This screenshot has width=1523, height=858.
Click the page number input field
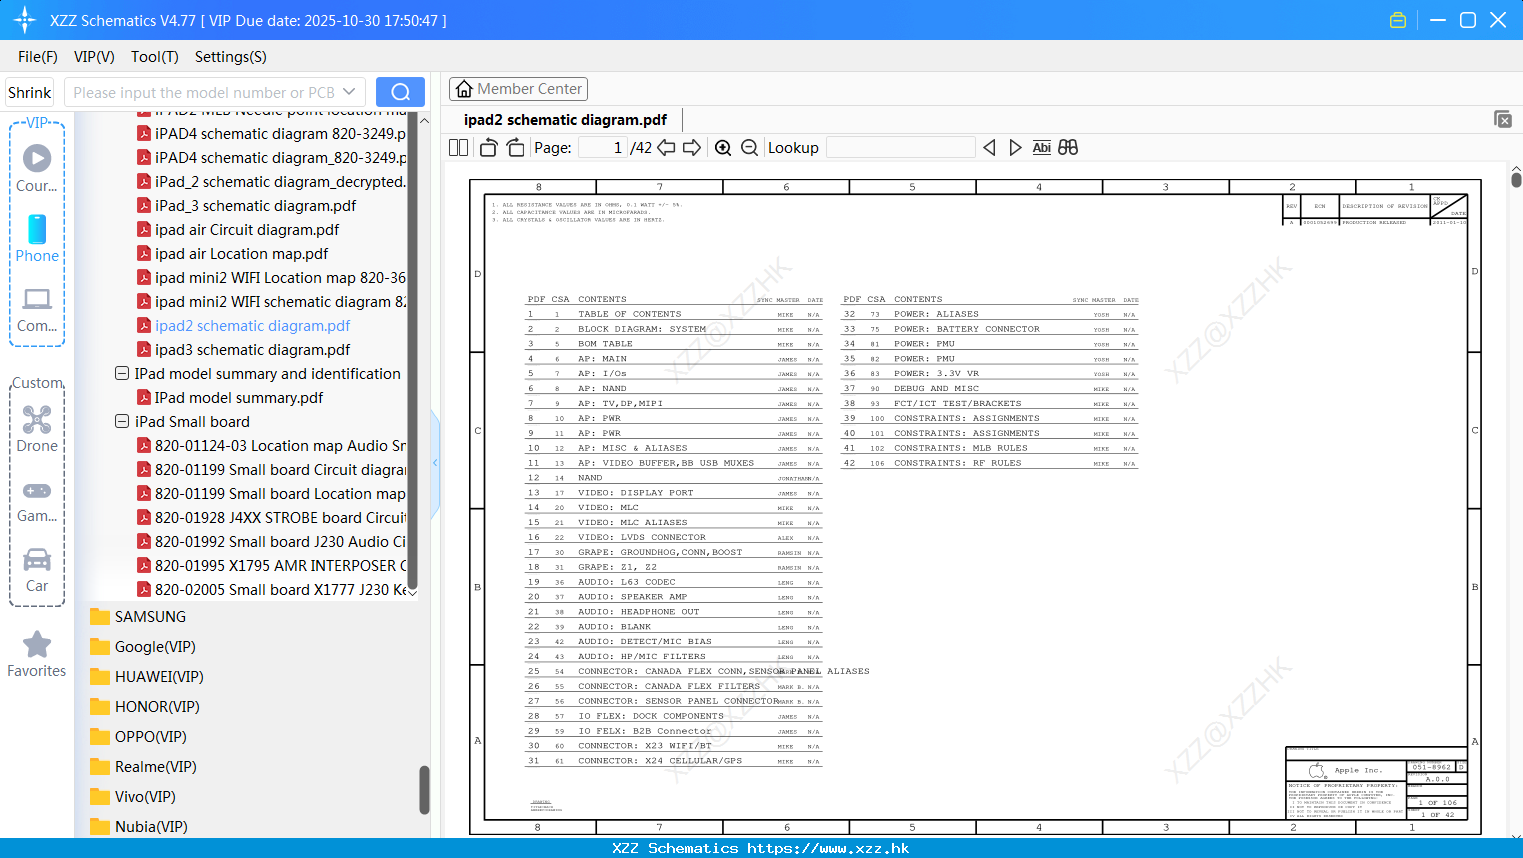tap(603, 147)
